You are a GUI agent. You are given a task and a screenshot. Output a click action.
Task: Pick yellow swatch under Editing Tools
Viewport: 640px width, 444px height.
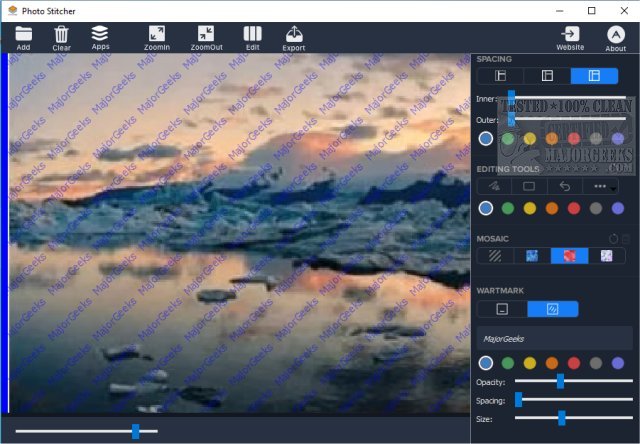coord(530,209)
